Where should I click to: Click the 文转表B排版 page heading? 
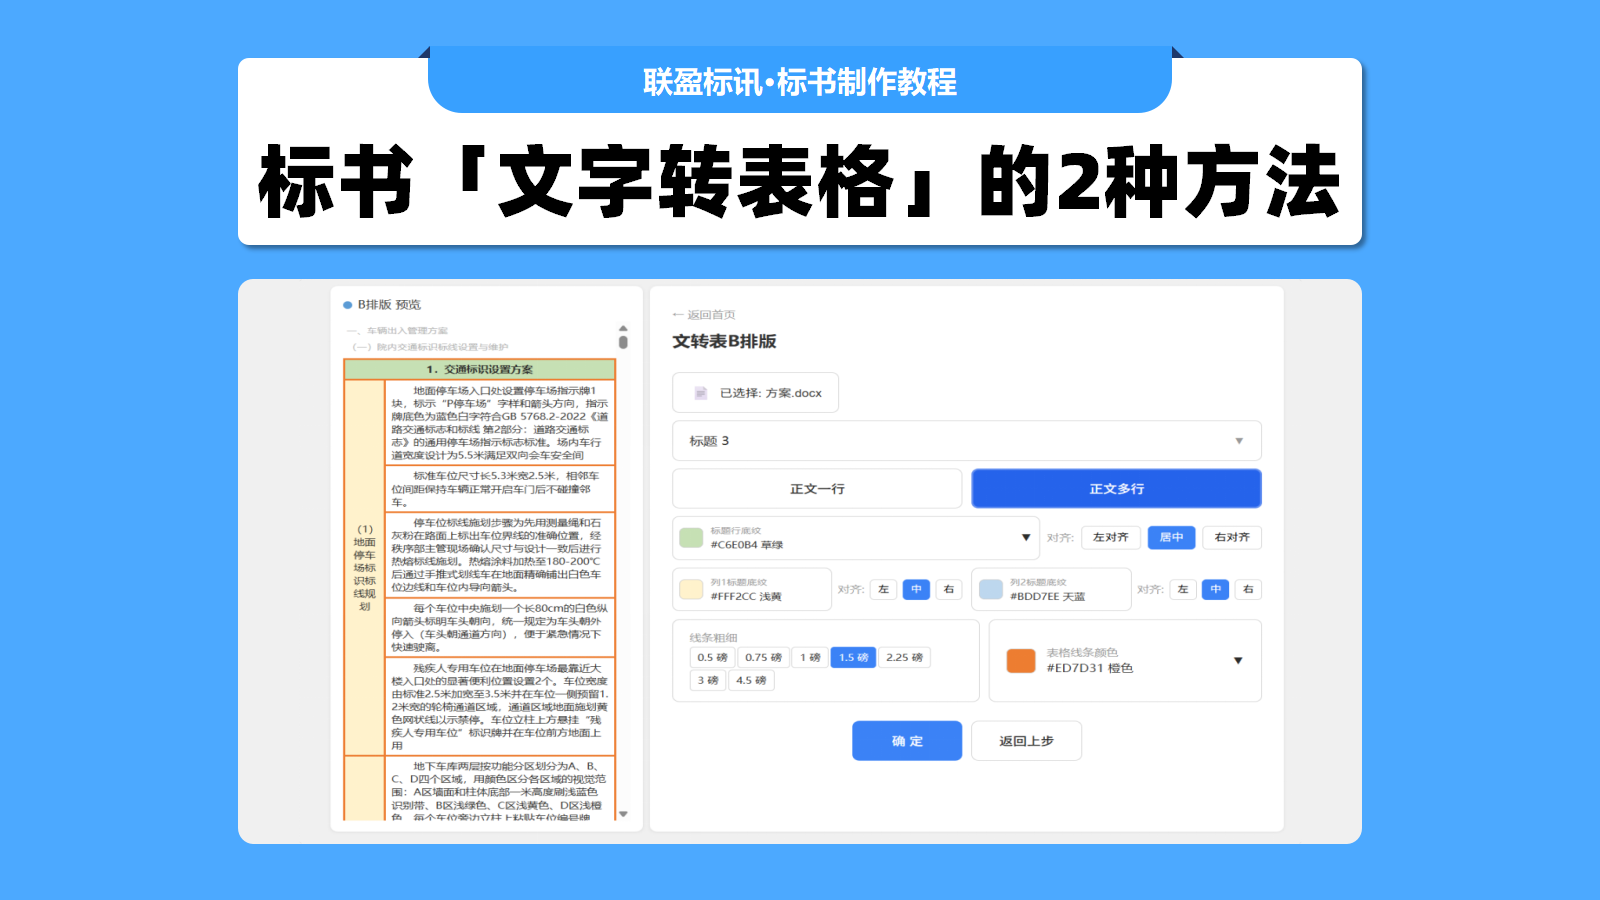pos(724,341)
